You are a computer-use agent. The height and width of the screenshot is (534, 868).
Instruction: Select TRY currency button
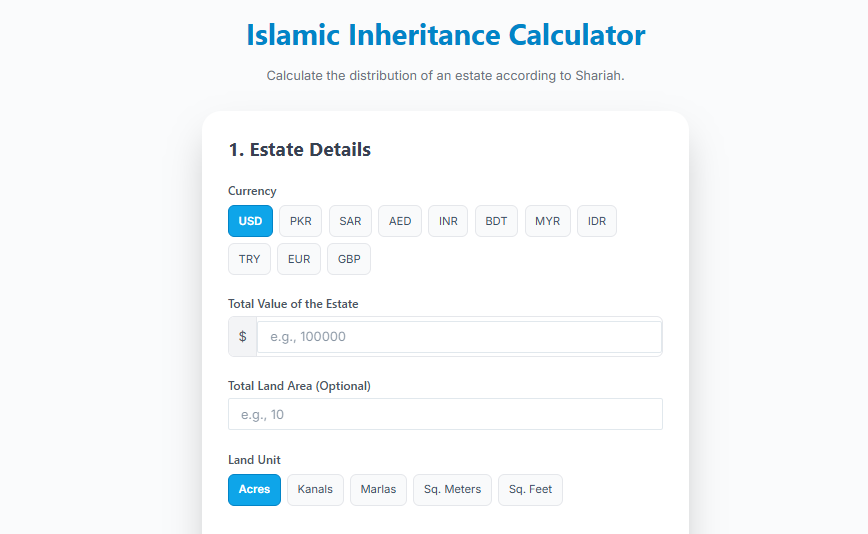point(249,259)
